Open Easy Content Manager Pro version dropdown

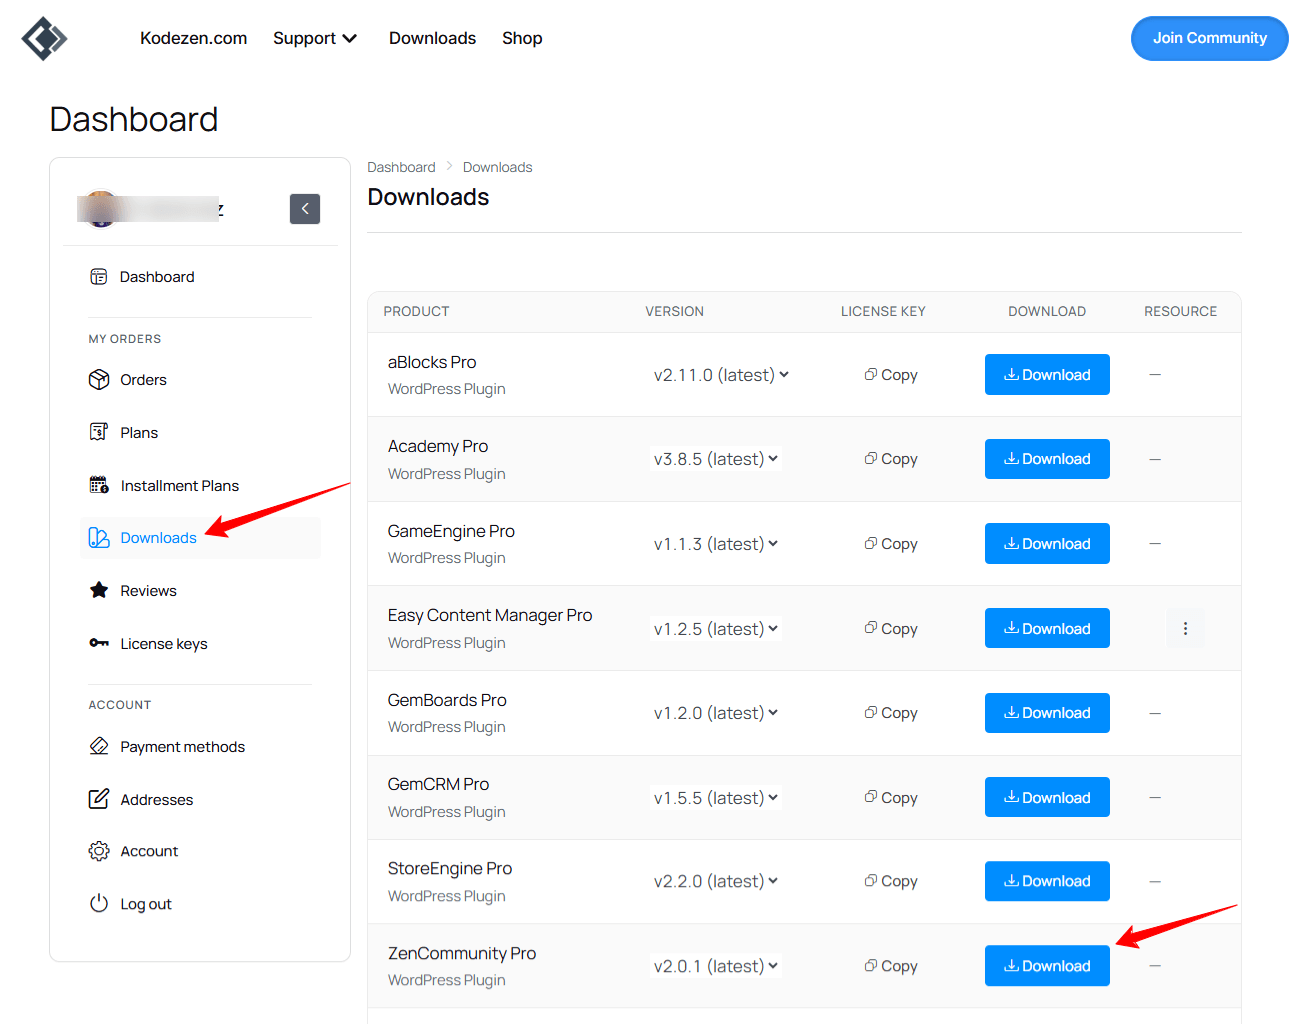(x=716, y=629)
